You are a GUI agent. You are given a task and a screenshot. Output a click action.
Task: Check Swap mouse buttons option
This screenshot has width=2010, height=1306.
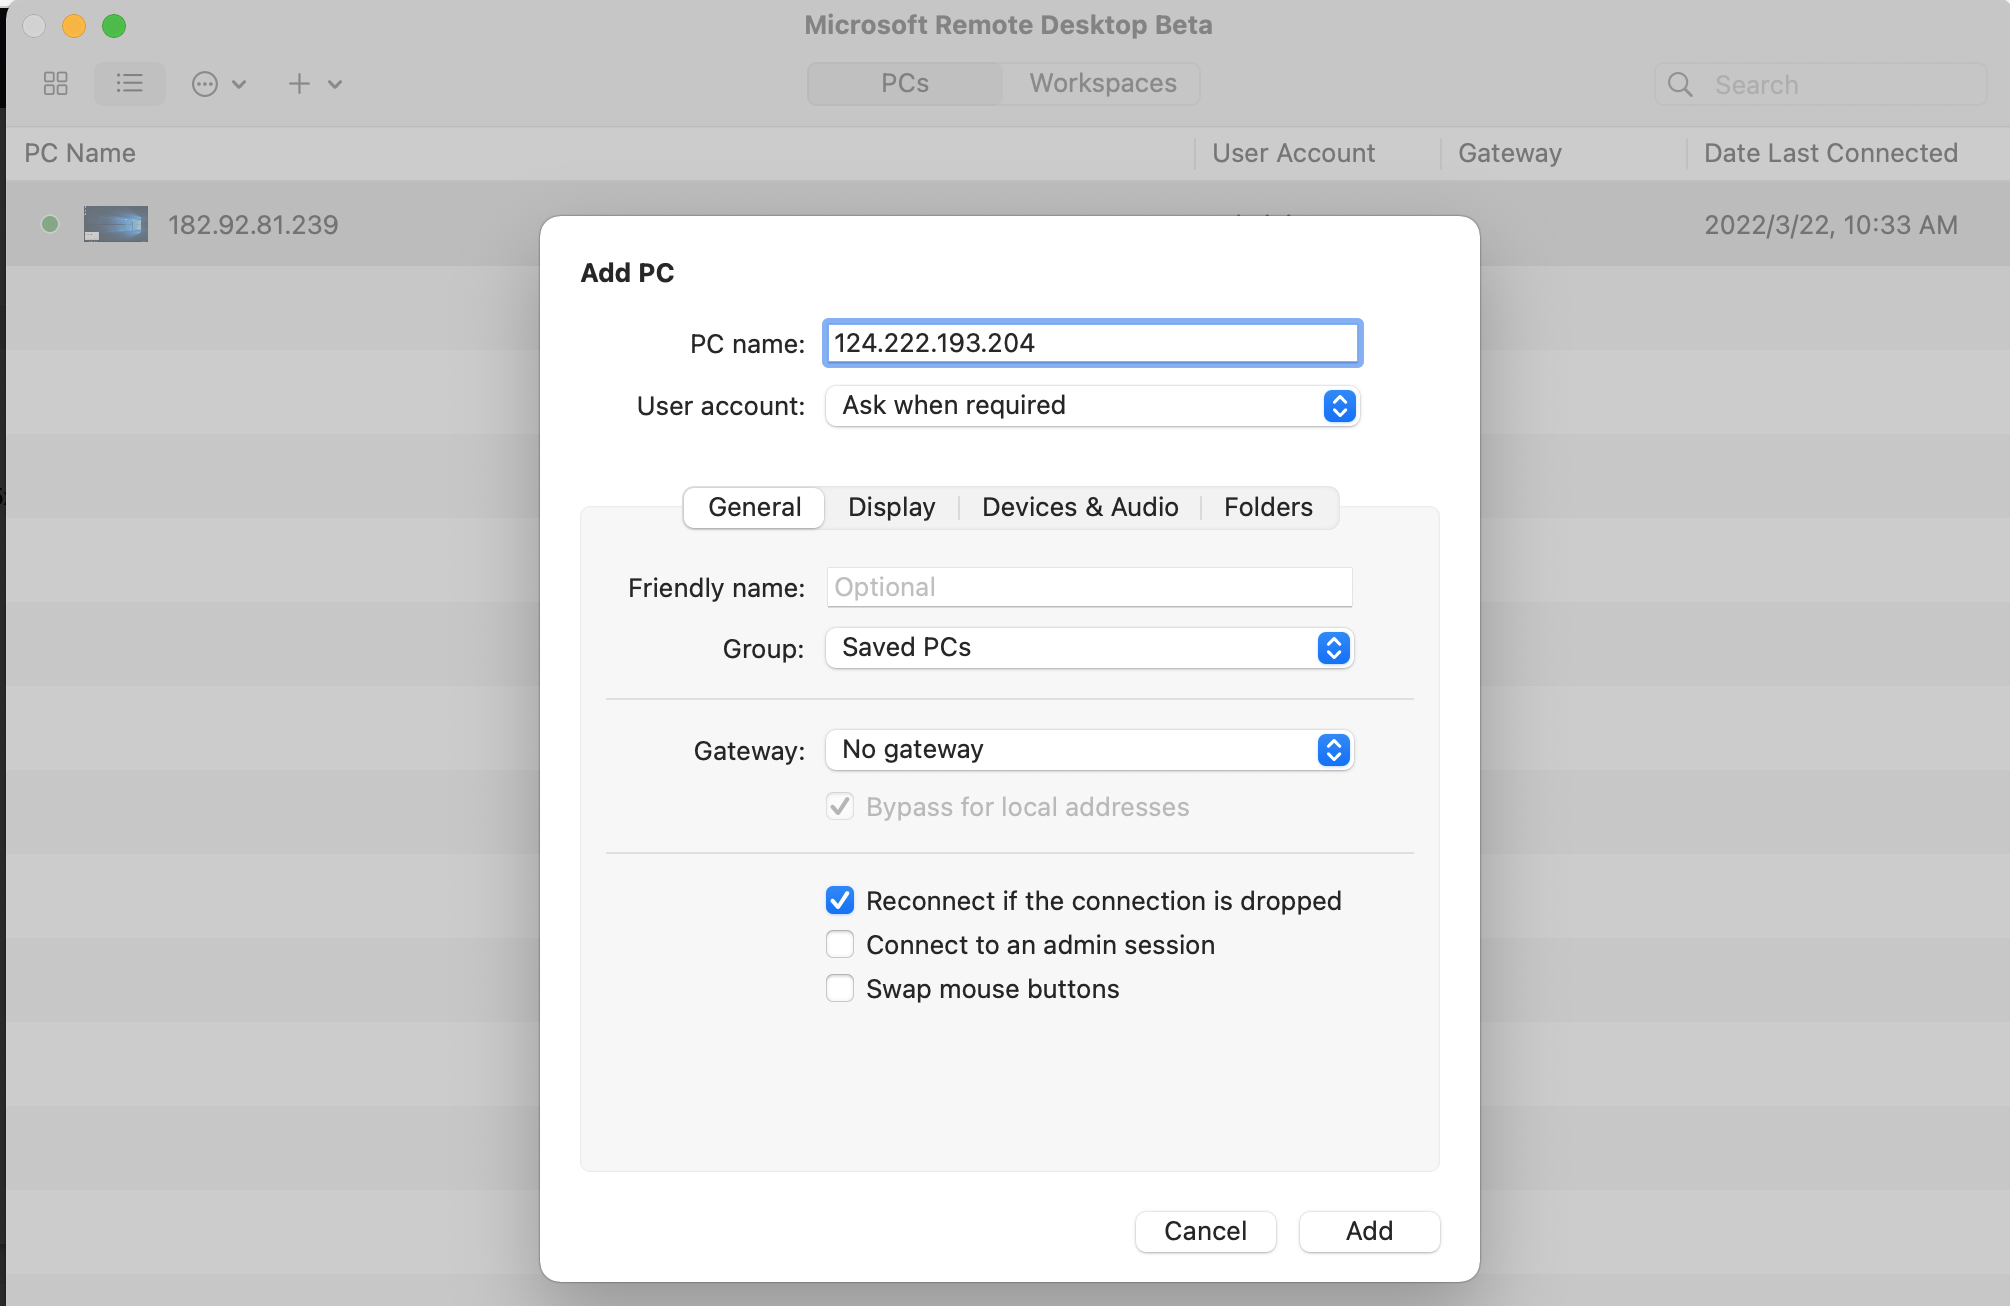840,989
